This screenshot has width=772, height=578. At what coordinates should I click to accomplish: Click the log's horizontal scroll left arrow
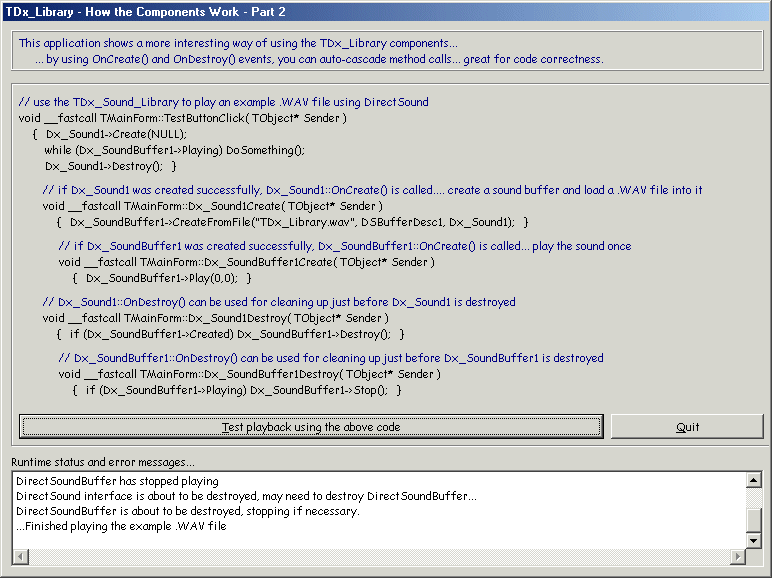[x=20, y=556]
